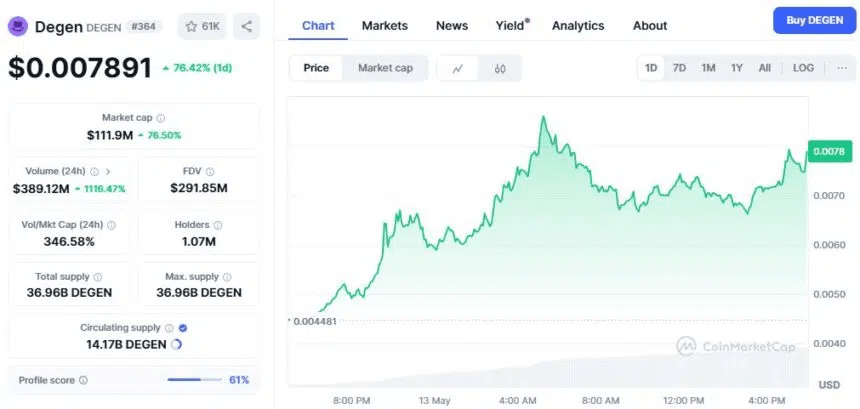Screen dimensions: 860x409
Task: Open the Analytics tab
Action: 578,25
